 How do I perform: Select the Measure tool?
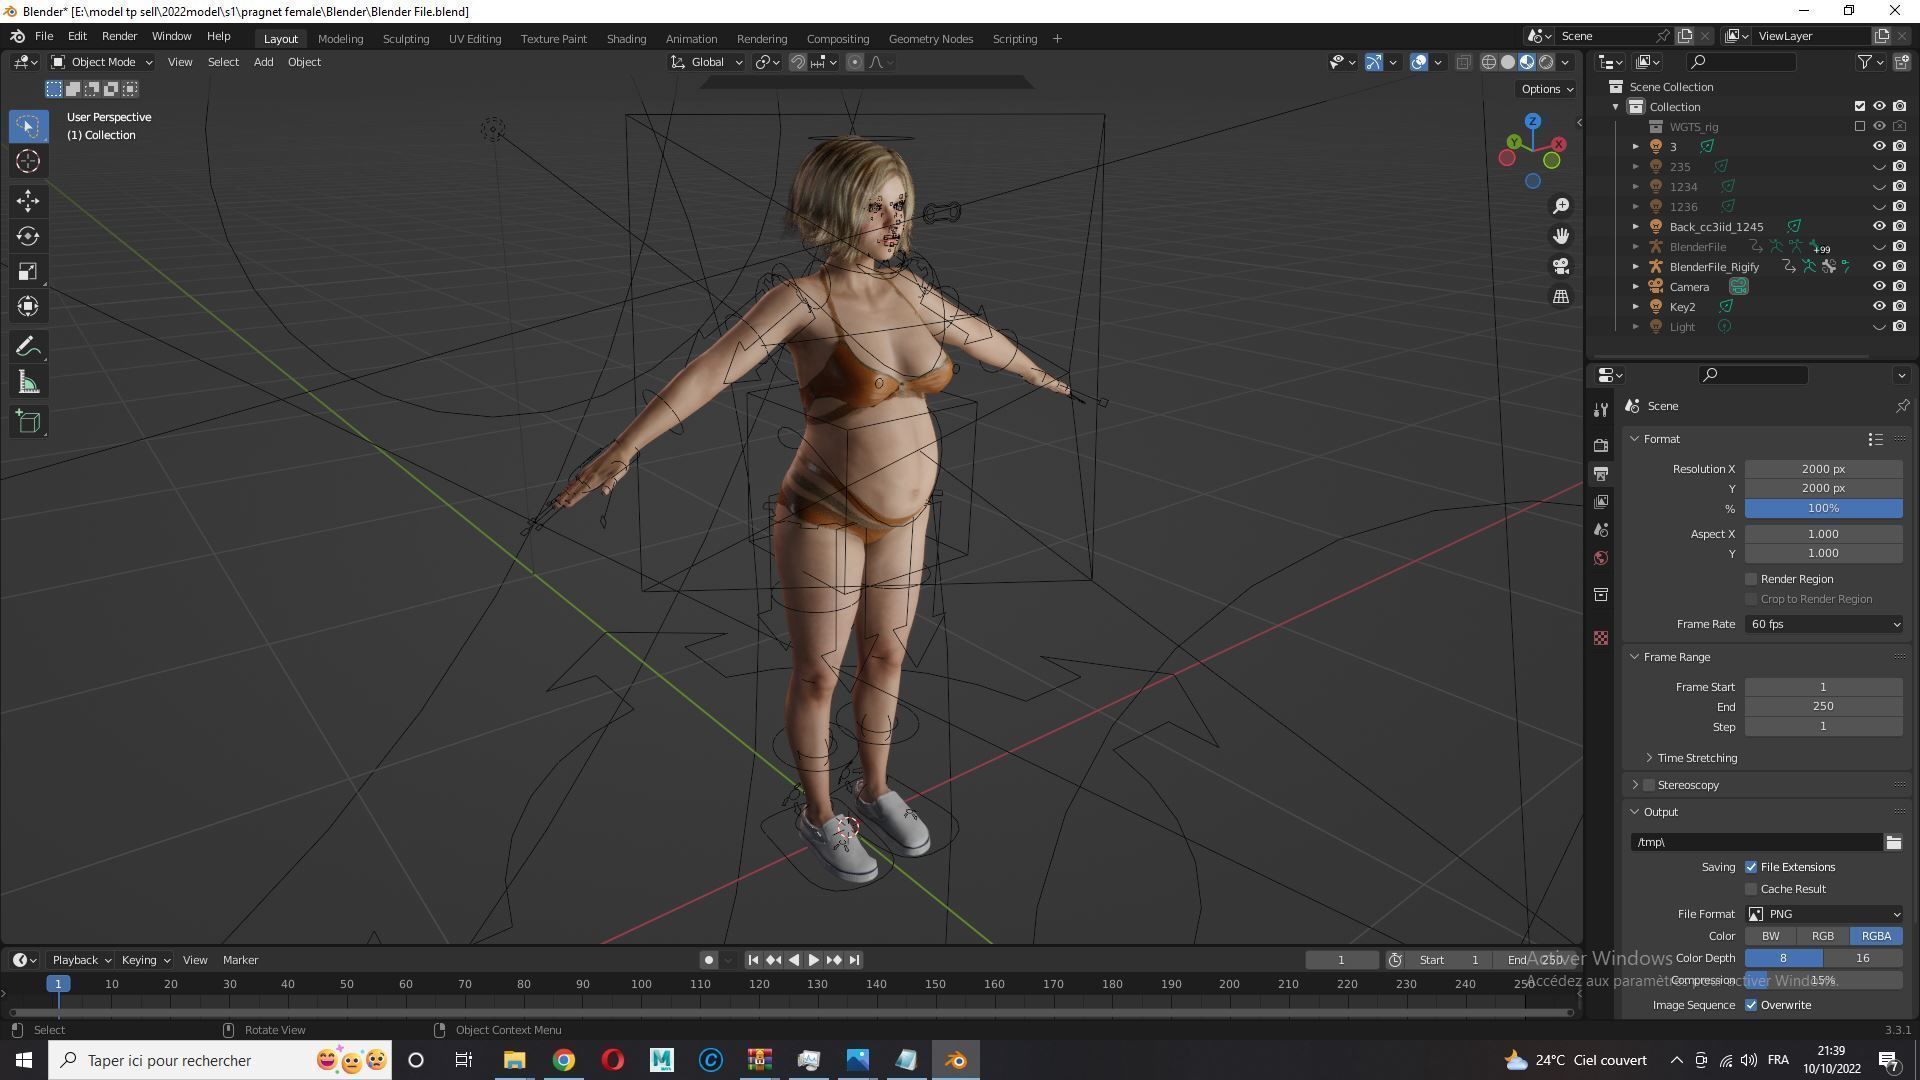[28, 382]
